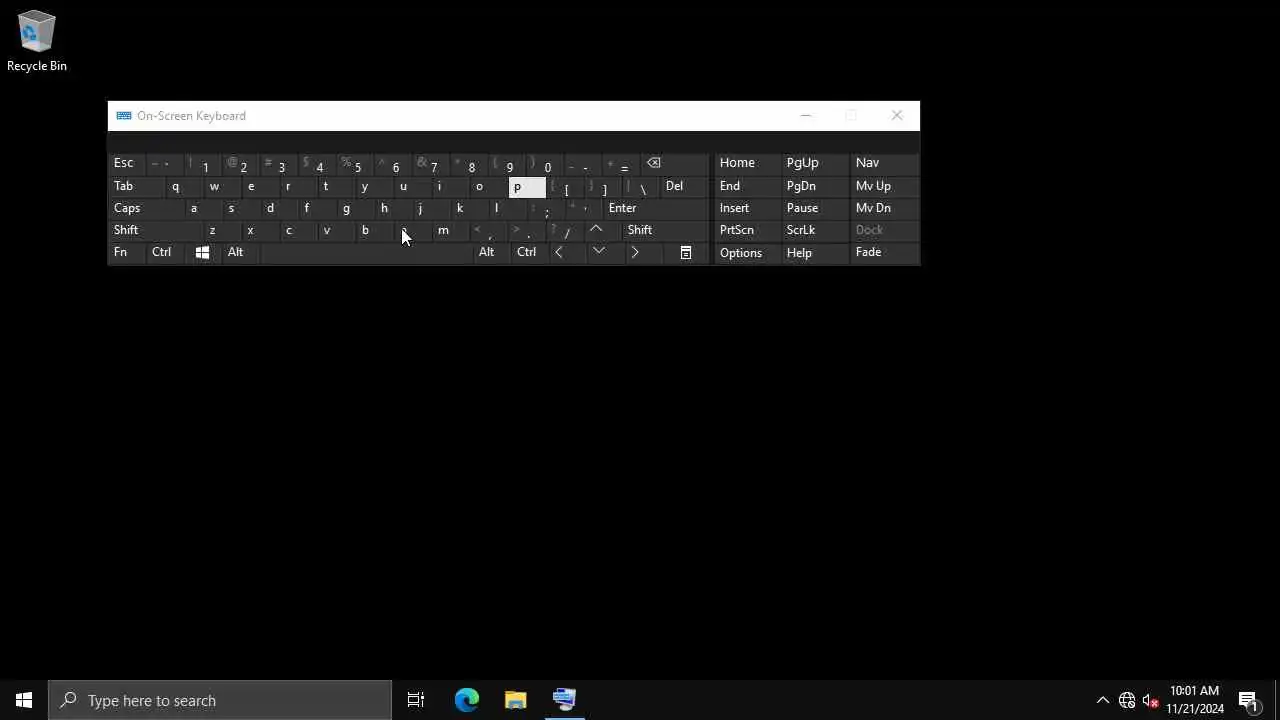The image size is (1280, 720).
Task: Click the Enter key
Action: coord(655,208)
